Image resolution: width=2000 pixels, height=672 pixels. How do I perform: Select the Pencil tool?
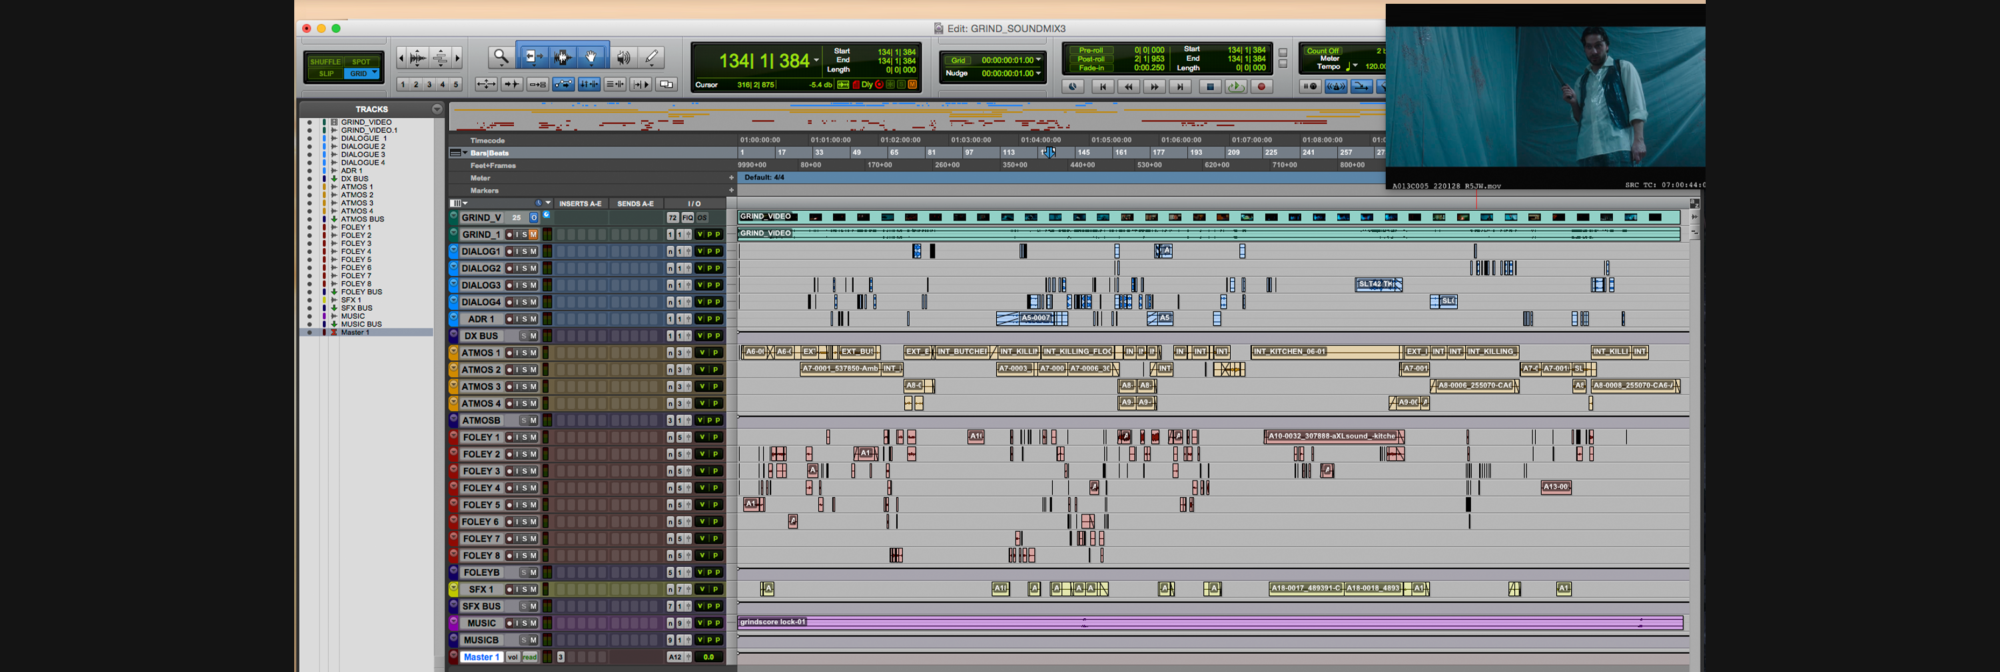click(652, 57)
